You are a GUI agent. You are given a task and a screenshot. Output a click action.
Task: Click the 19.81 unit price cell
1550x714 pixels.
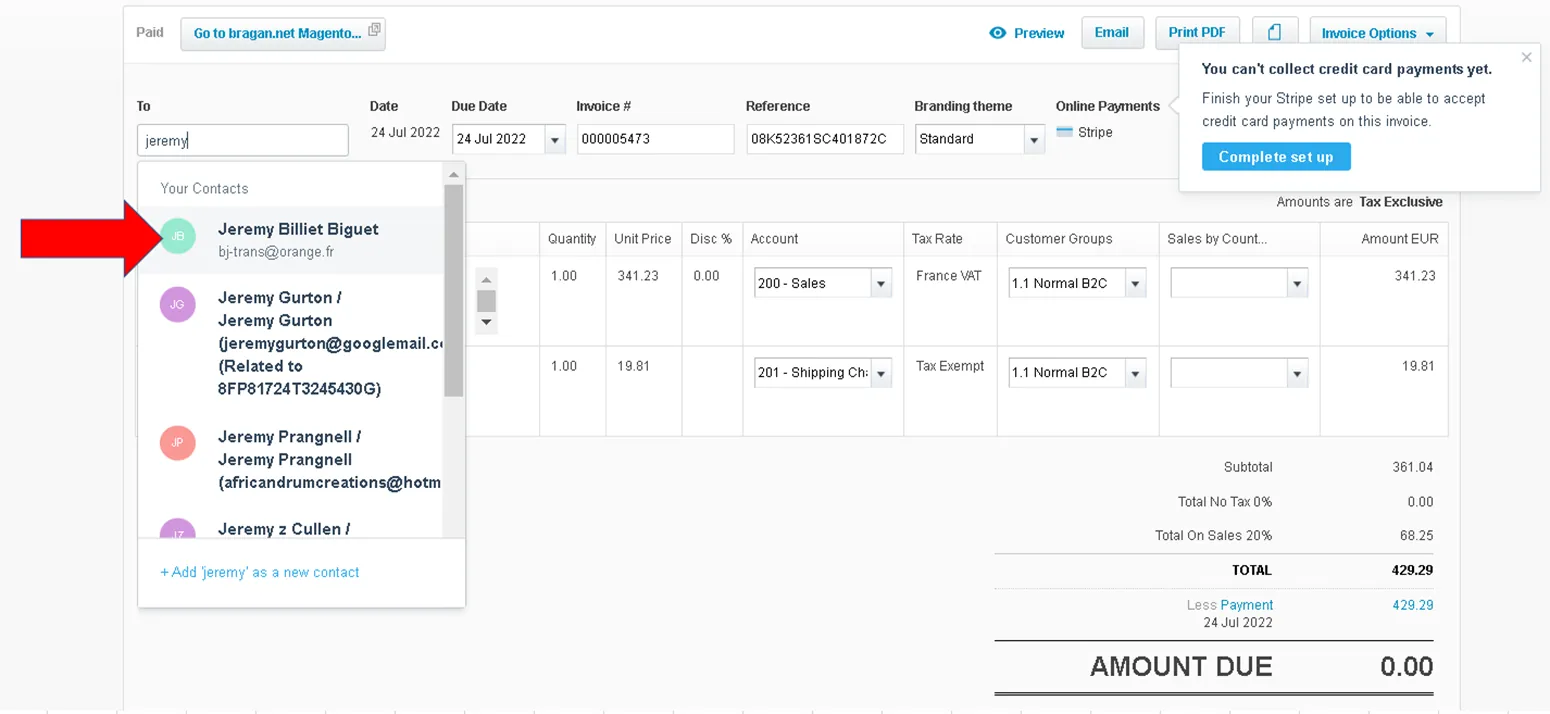[644, 391]
